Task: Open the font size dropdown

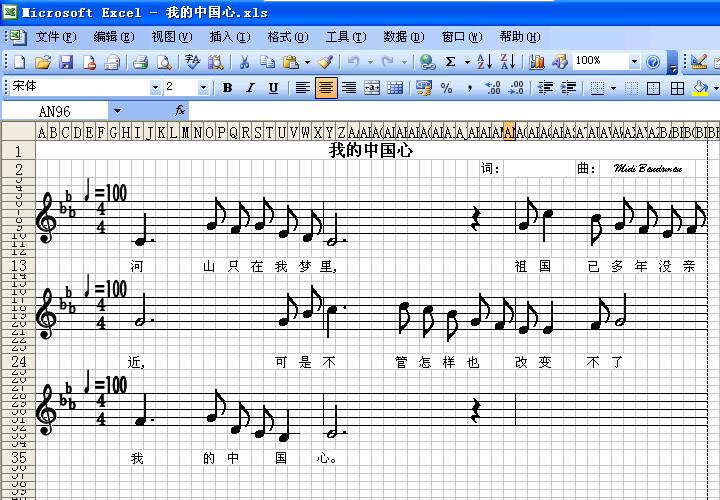Action: (203, 87)
